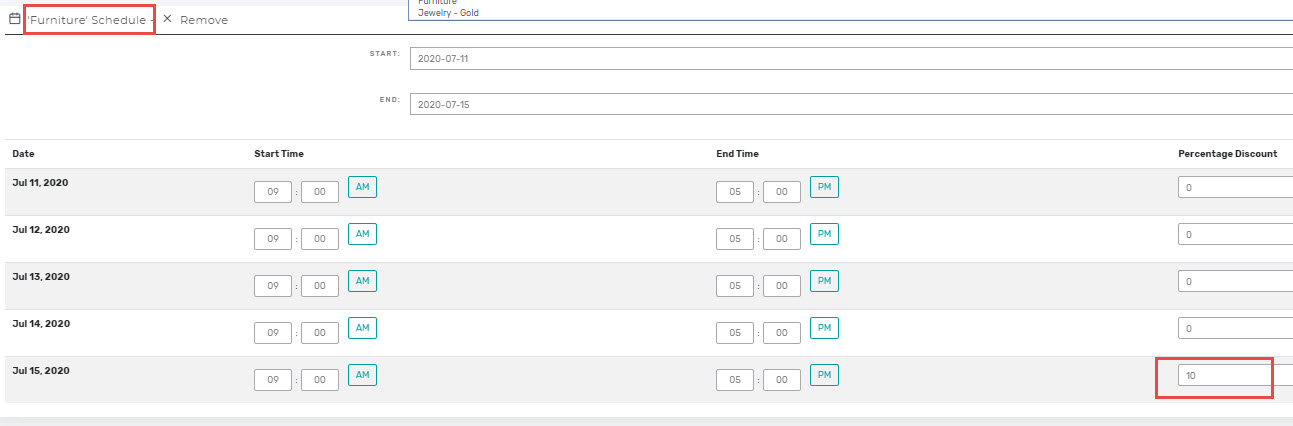Click start hour field for Jul 13
1293x426 pixels.
[273, 286]
